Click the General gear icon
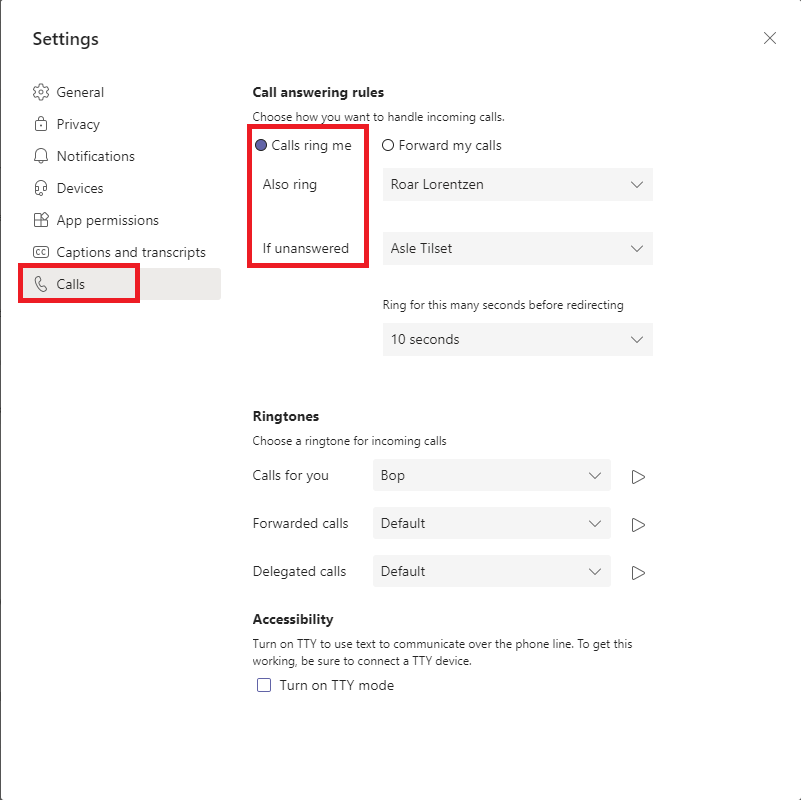 pyautogui.click(x=41, y=92)
